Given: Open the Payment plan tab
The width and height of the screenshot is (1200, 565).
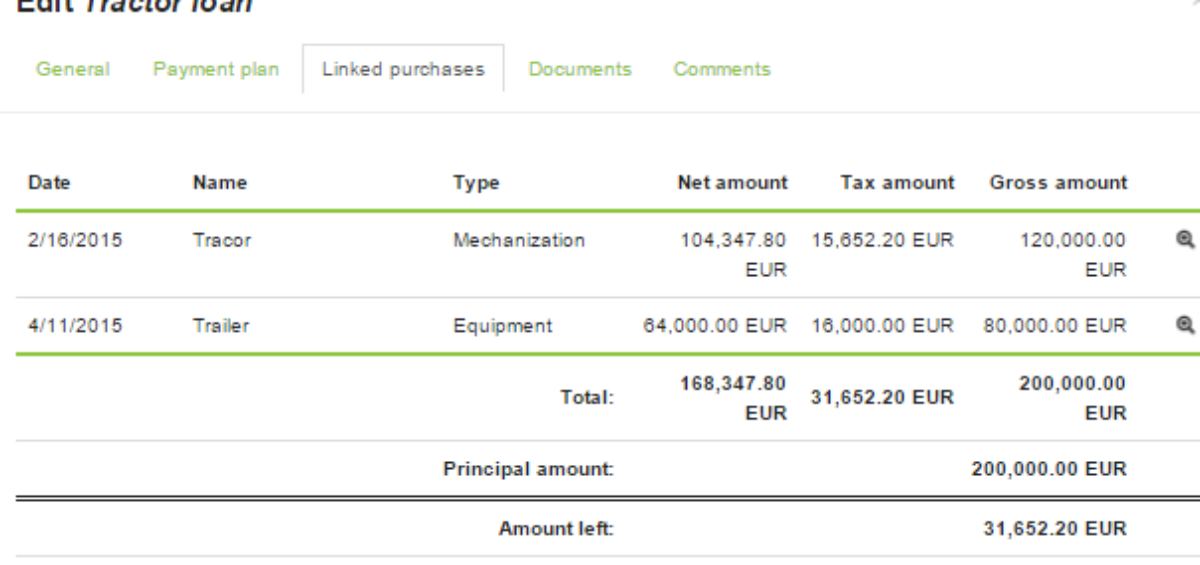Looking at the screenshot, I should coord(216,70).
